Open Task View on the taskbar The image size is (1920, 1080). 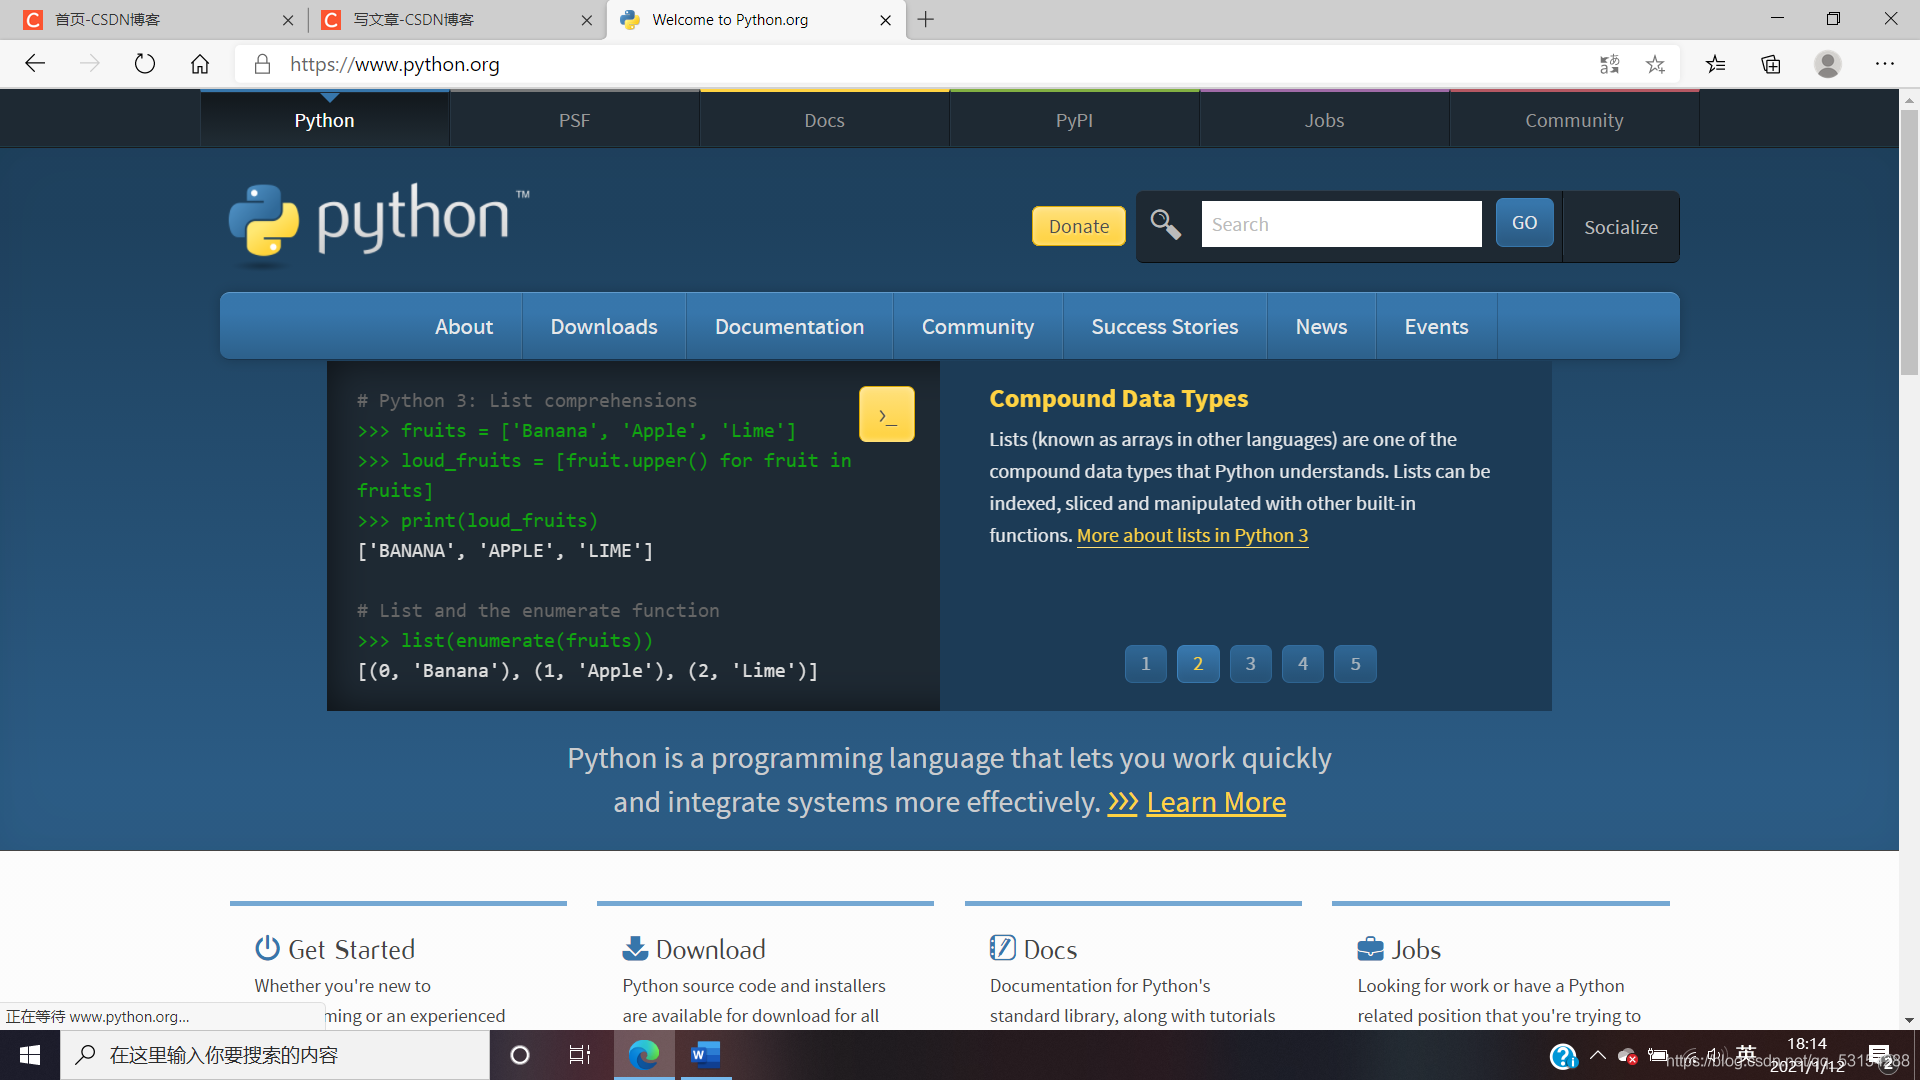[580, 1055]
